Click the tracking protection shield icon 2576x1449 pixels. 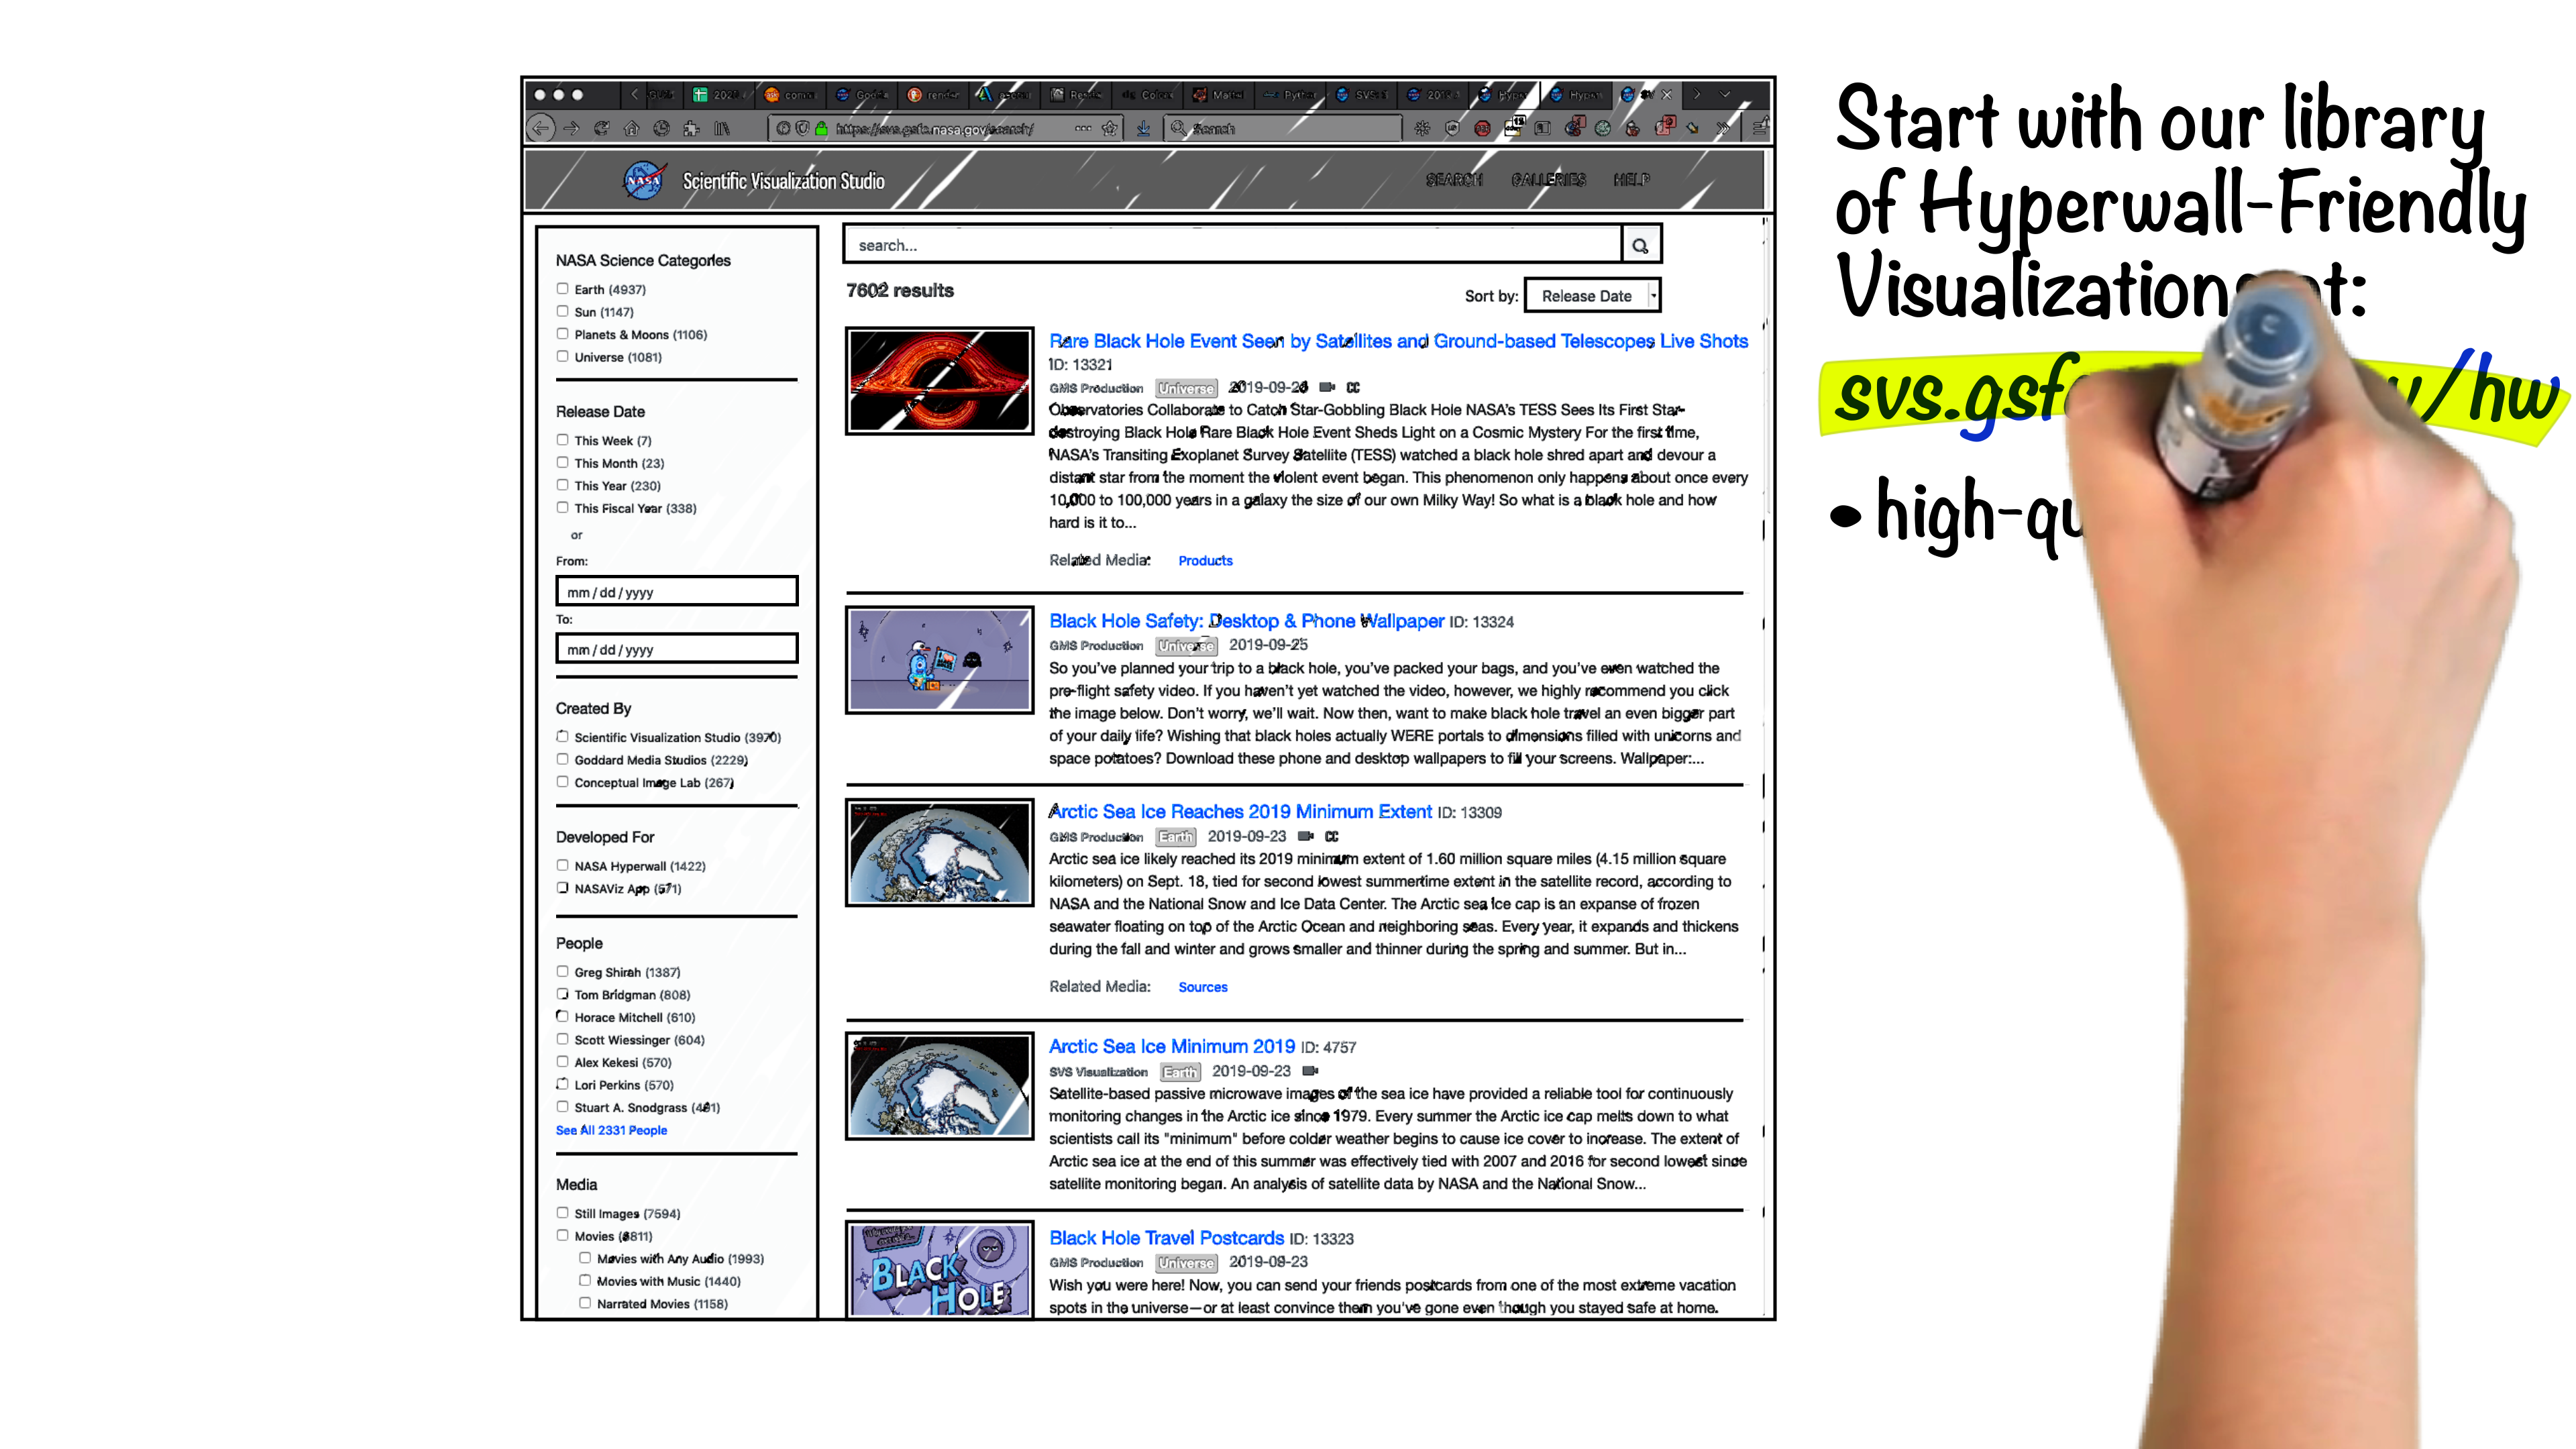[x=802, y=128]
